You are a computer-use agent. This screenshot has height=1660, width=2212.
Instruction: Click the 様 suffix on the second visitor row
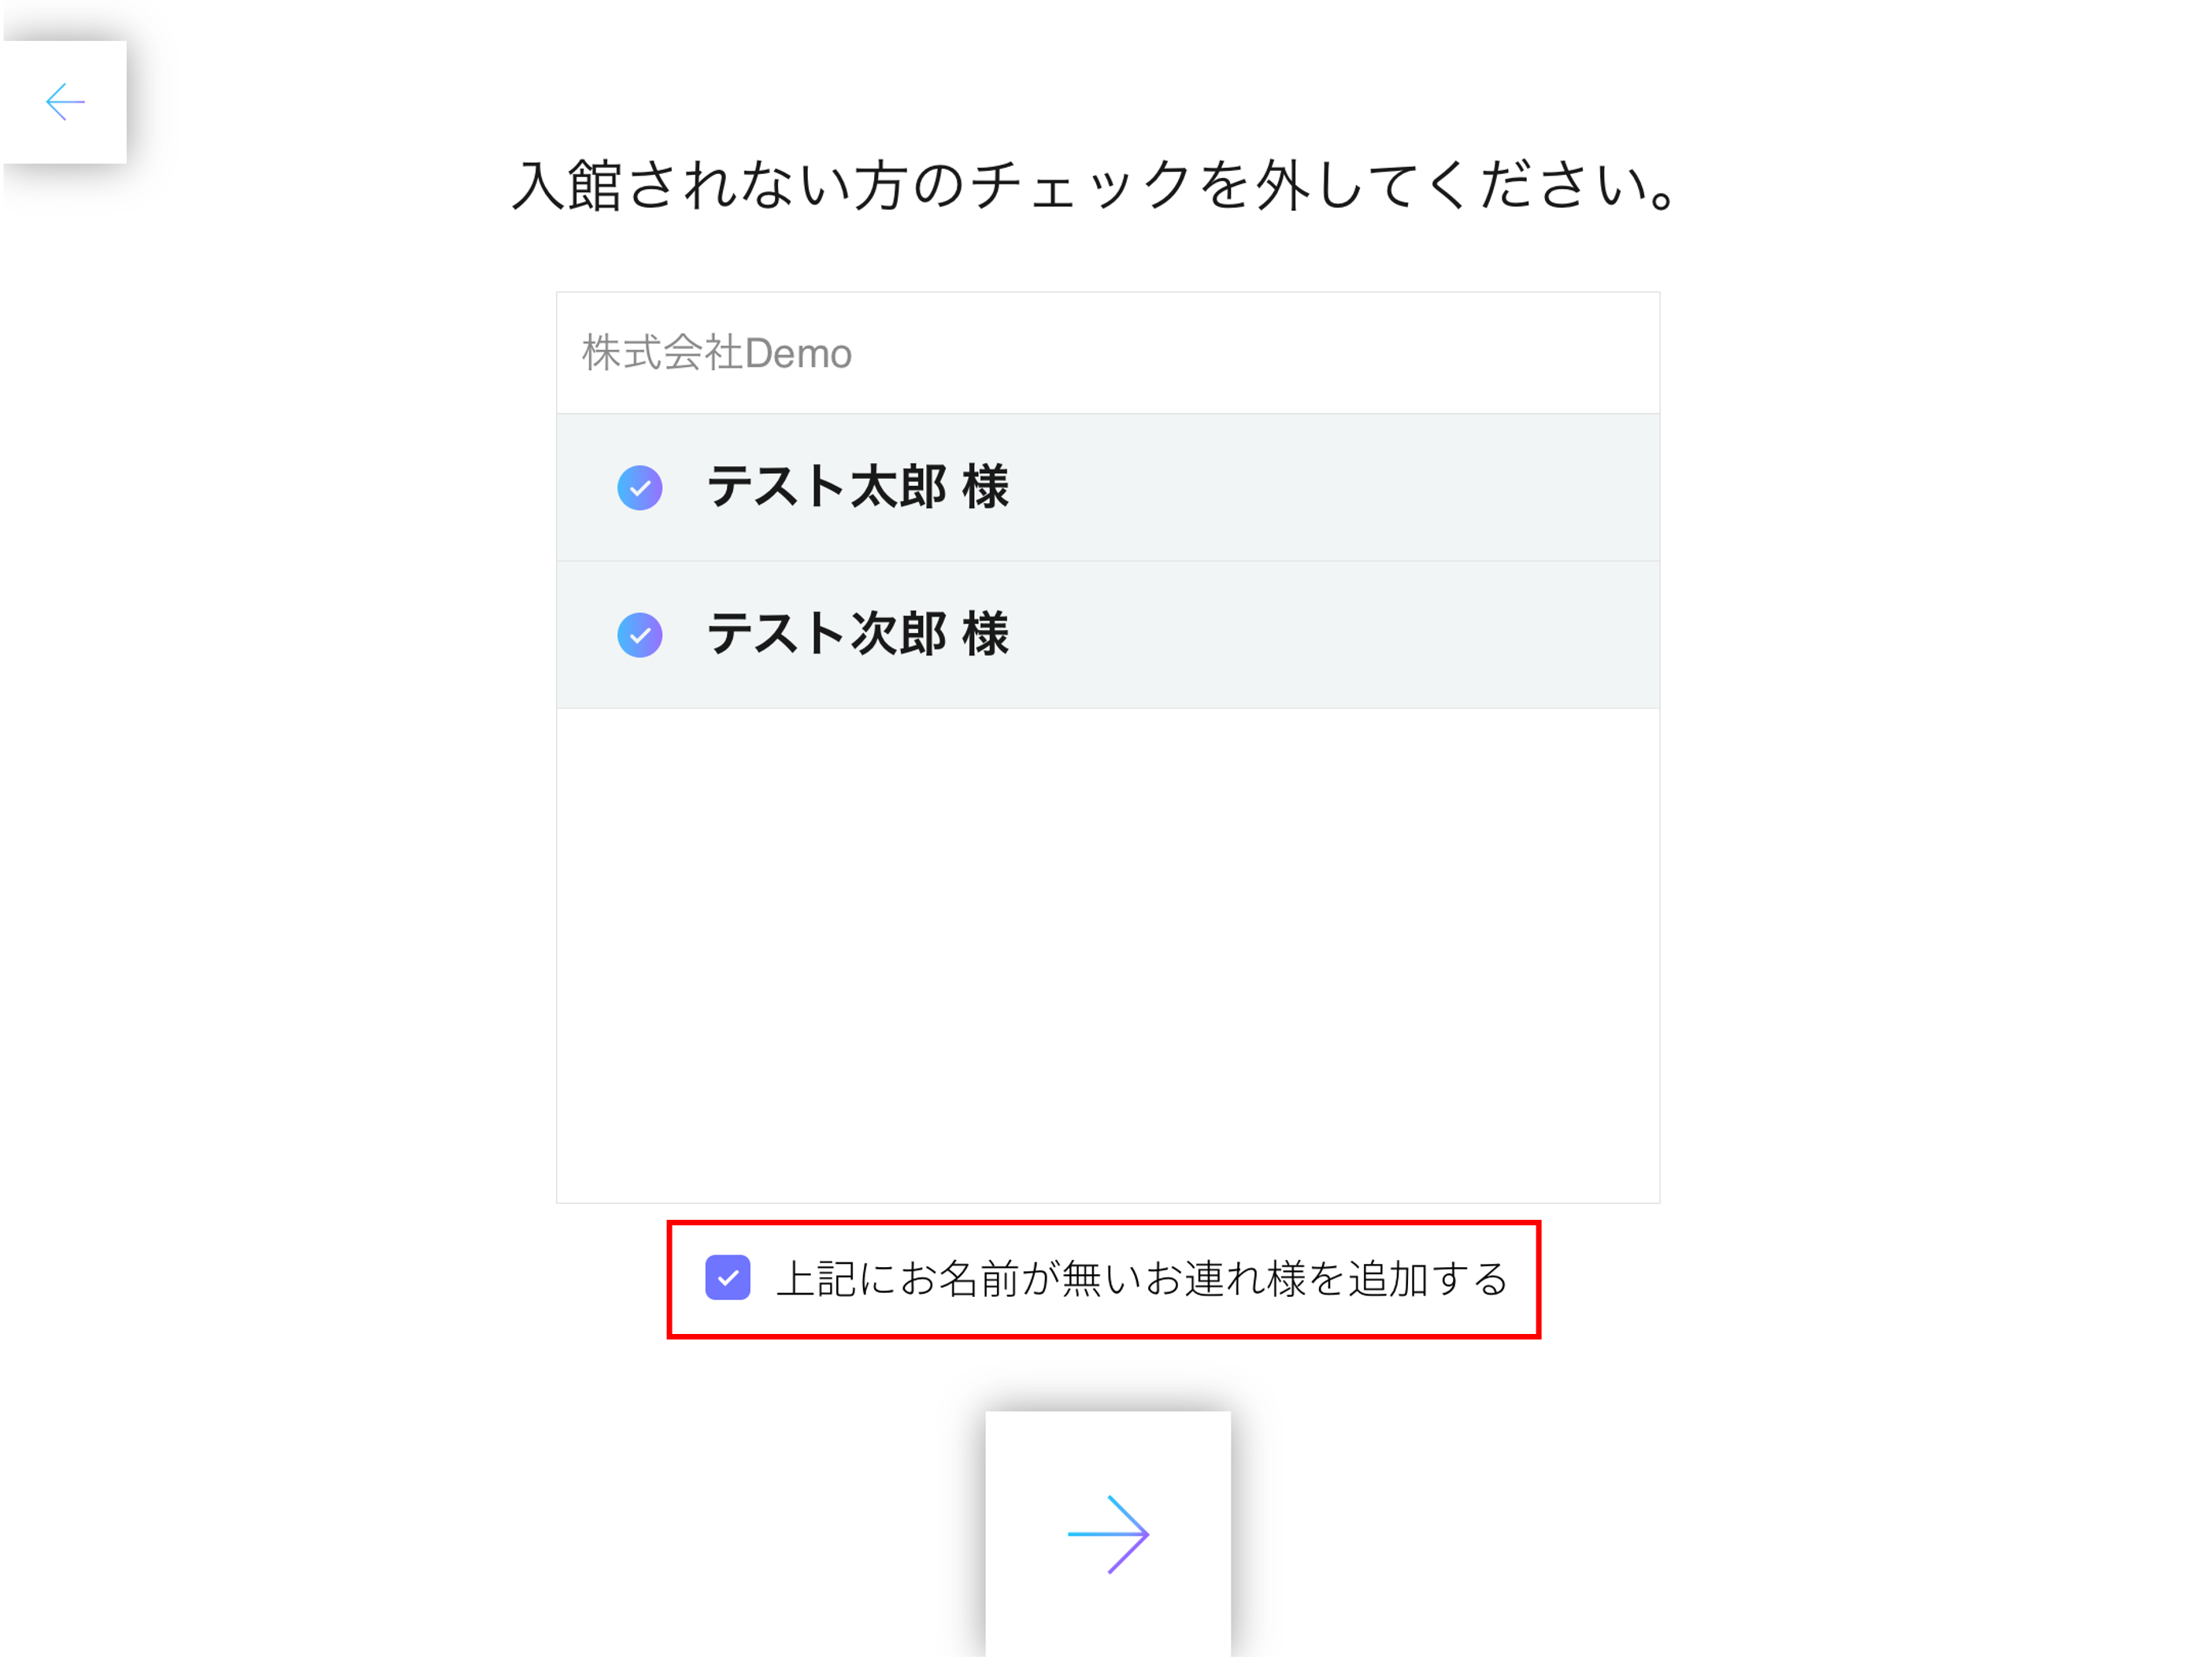coord(985,634)
